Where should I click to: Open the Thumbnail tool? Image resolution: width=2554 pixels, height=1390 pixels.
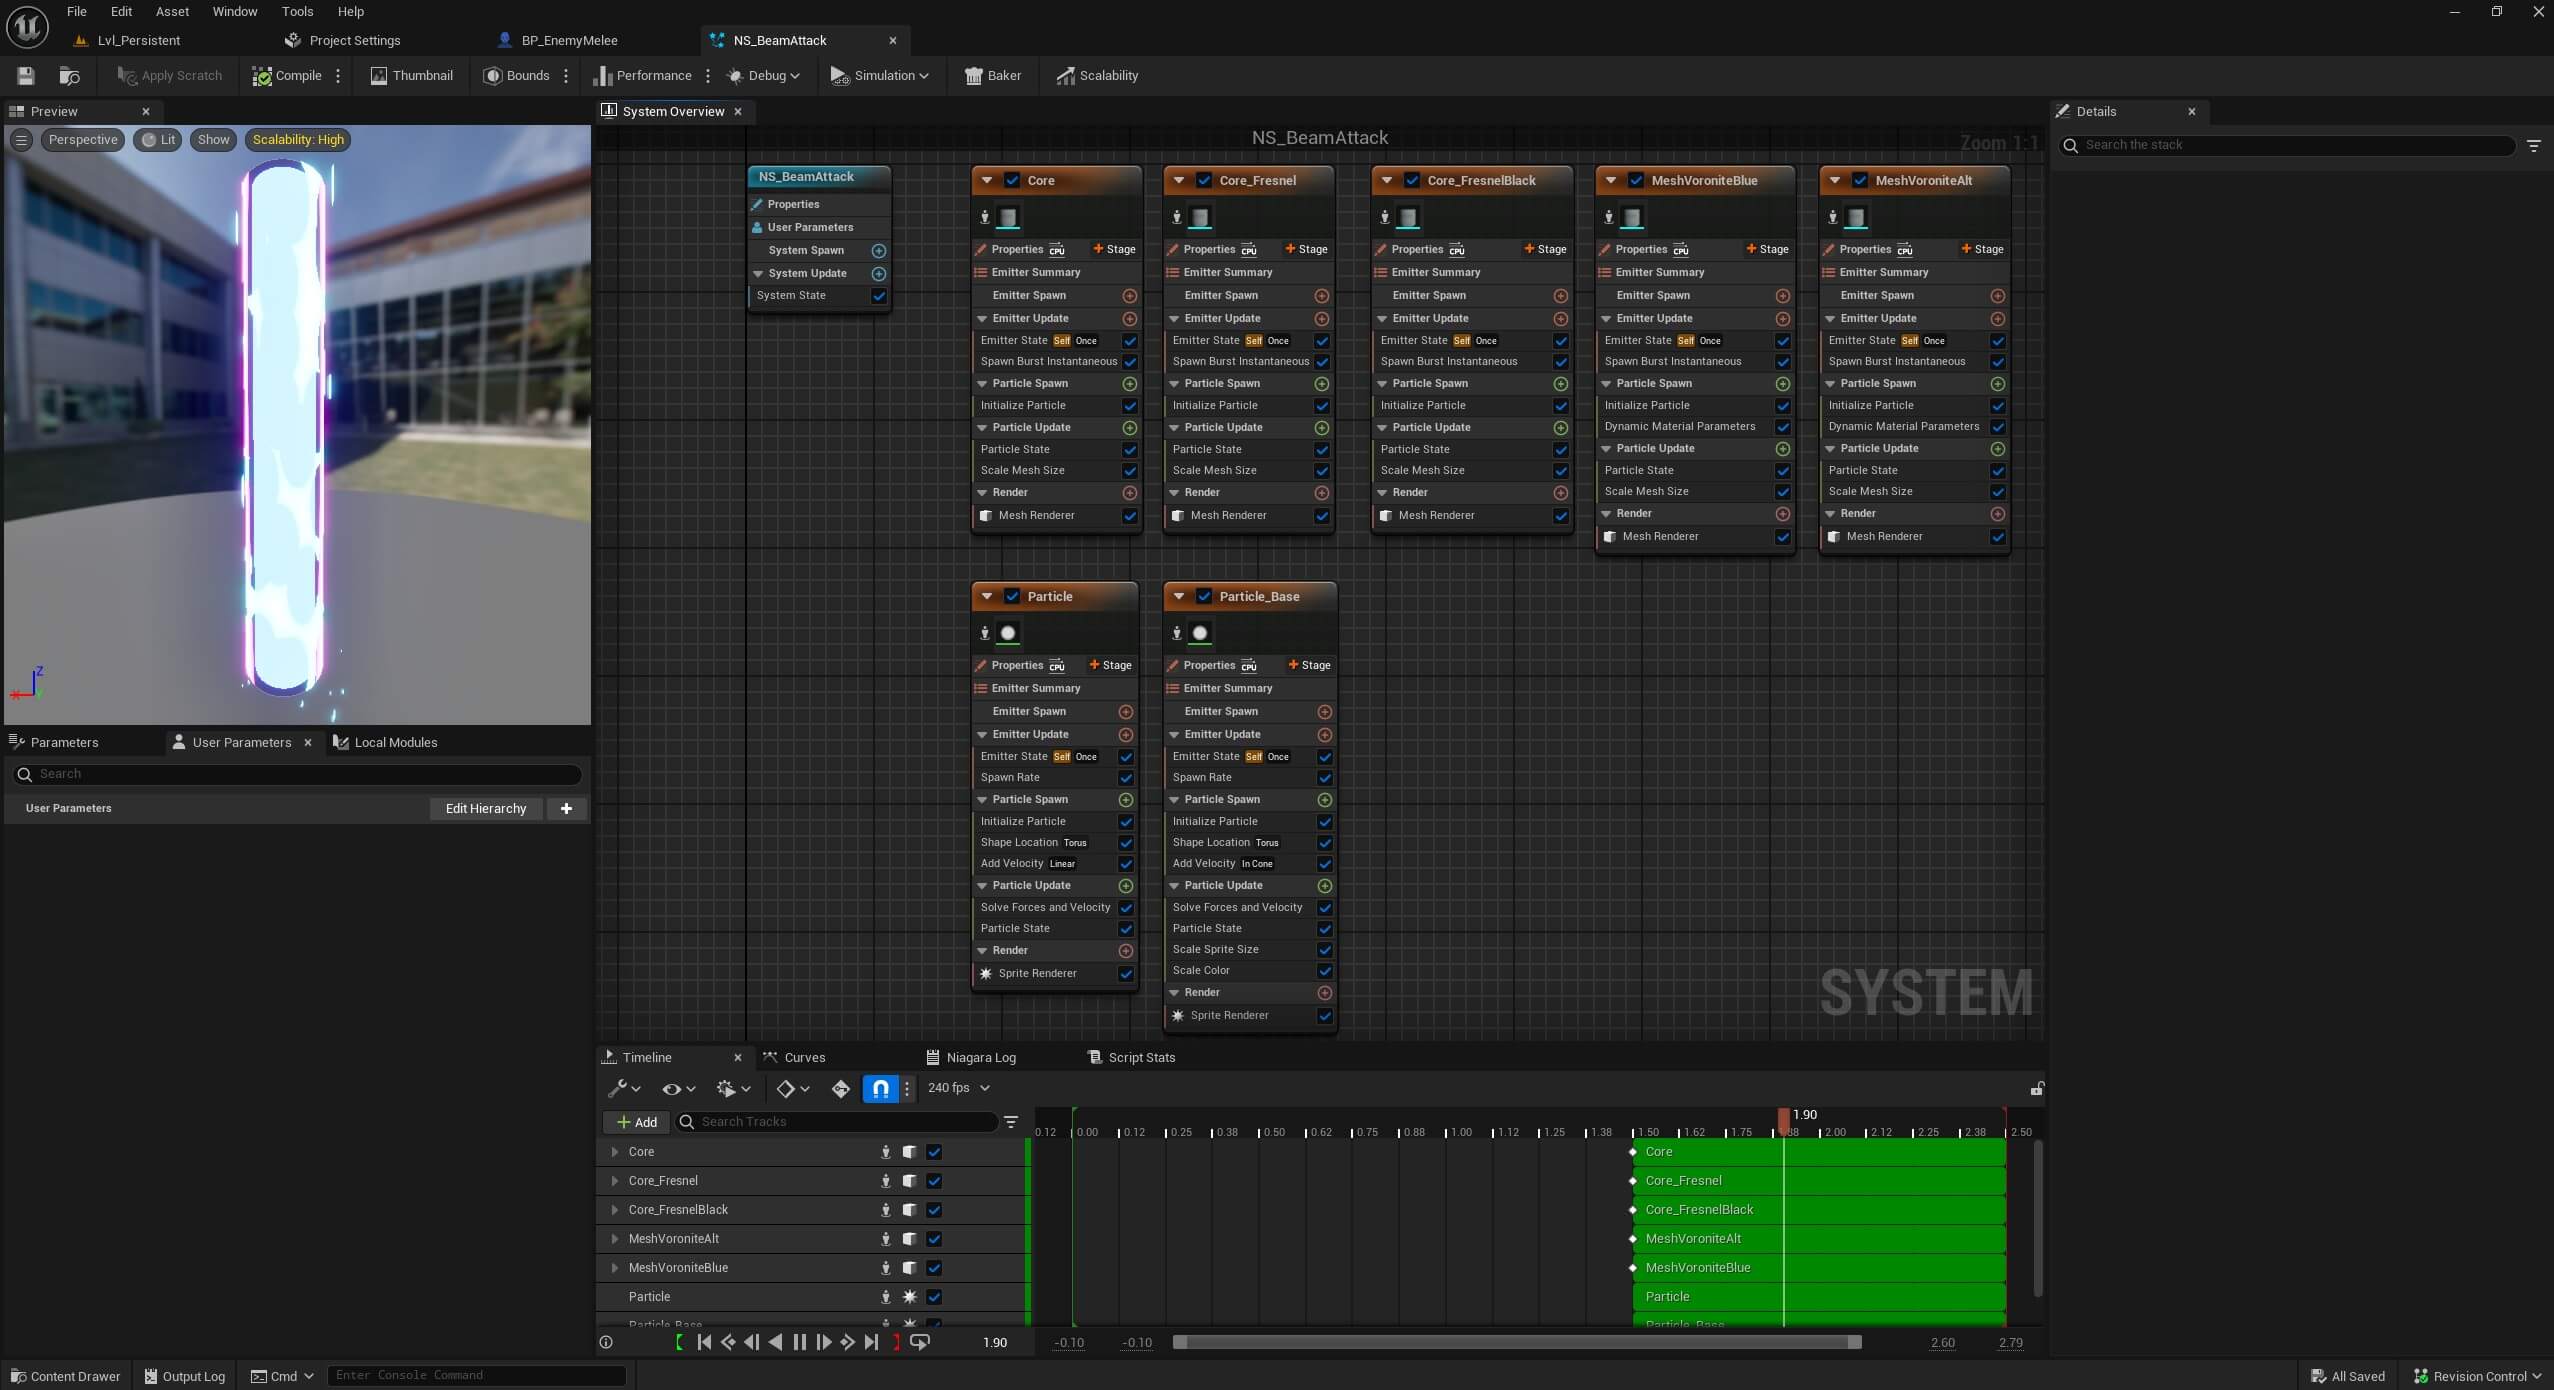point(411,76)
